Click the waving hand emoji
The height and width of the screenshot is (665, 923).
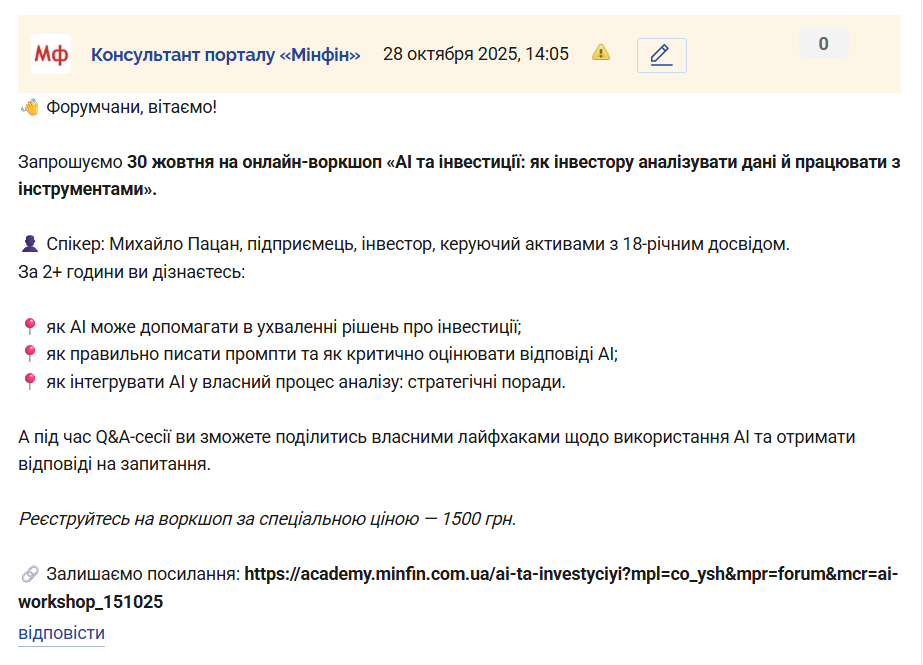(29, 107)
